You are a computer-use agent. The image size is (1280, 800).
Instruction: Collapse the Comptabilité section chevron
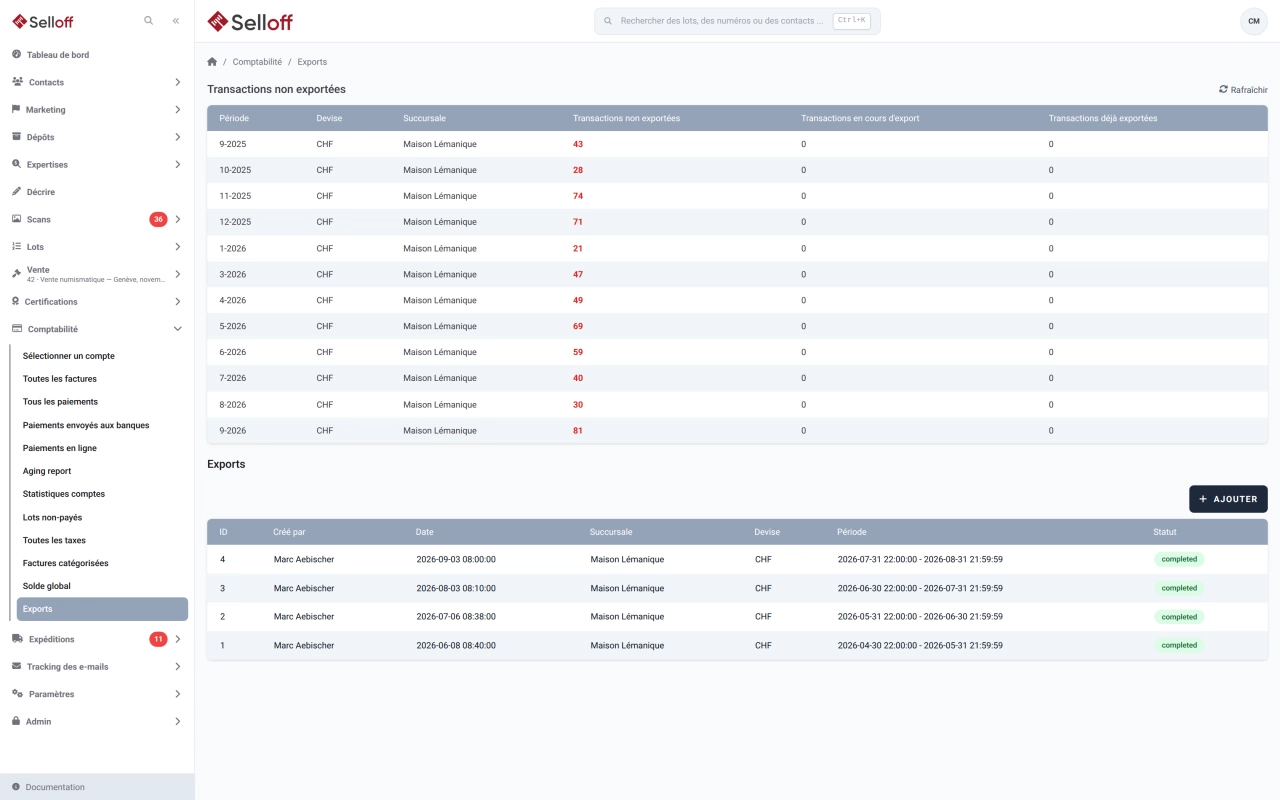178,329
